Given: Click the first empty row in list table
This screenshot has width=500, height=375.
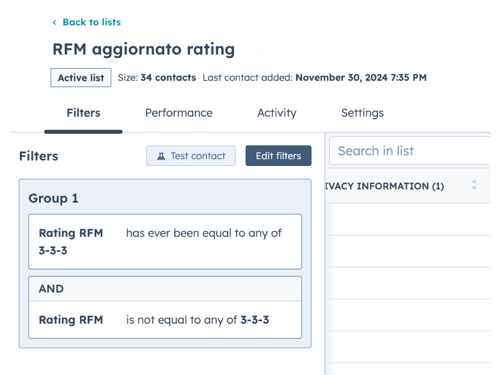Looking at the screenshot, I should 408,219.
